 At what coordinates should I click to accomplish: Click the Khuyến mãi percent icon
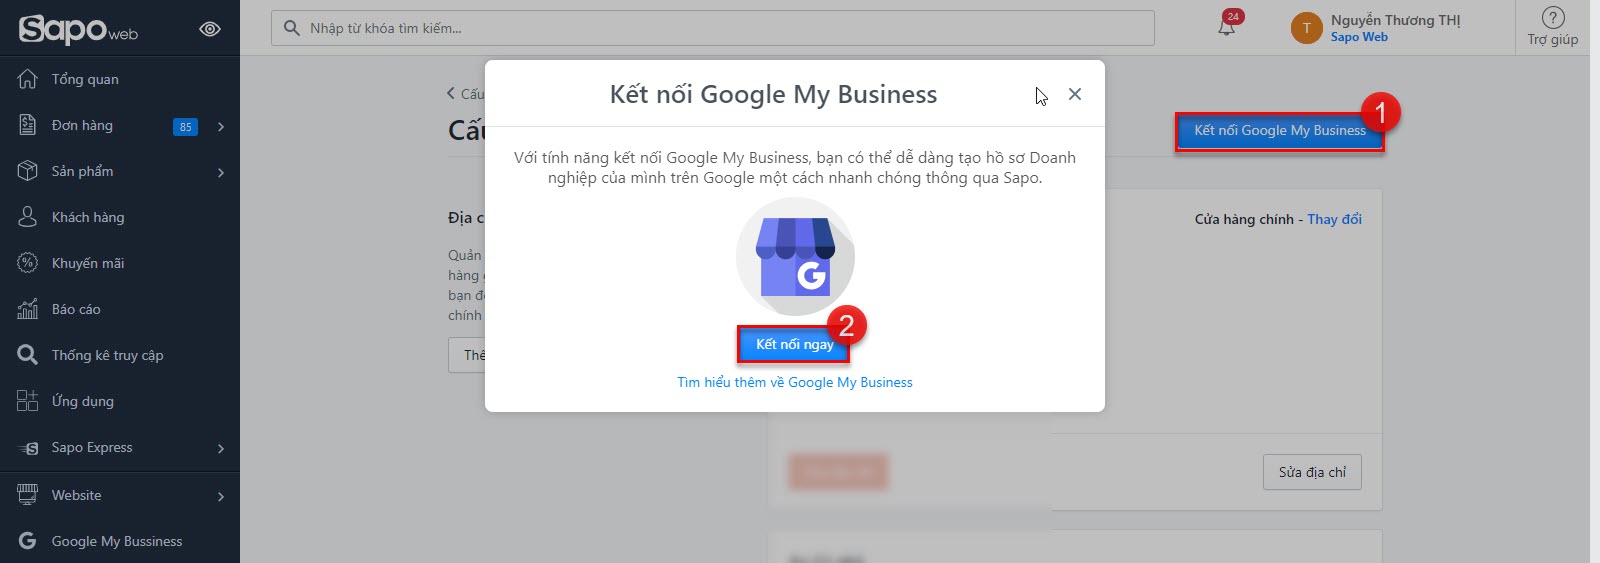28,263
